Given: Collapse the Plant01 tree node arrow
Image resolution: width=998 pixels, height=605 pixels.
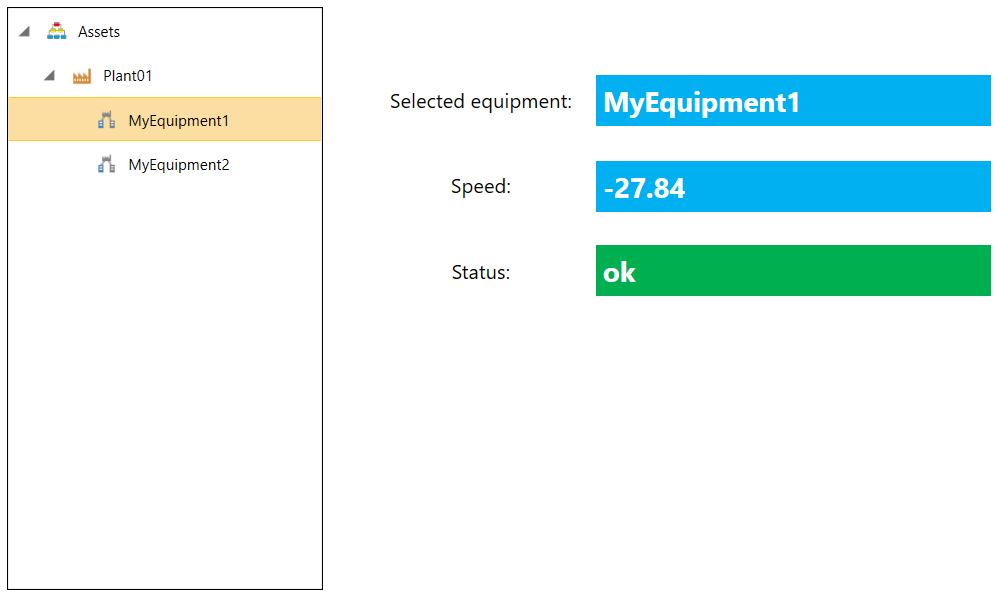Looking at the screenshot, I should click(x=50, y=76).
